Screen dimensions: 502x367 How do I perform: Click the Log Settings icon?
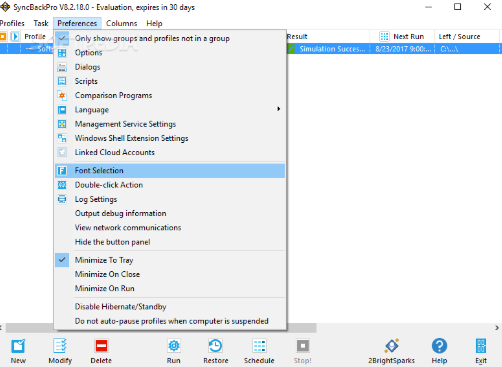tap(62, 199)
